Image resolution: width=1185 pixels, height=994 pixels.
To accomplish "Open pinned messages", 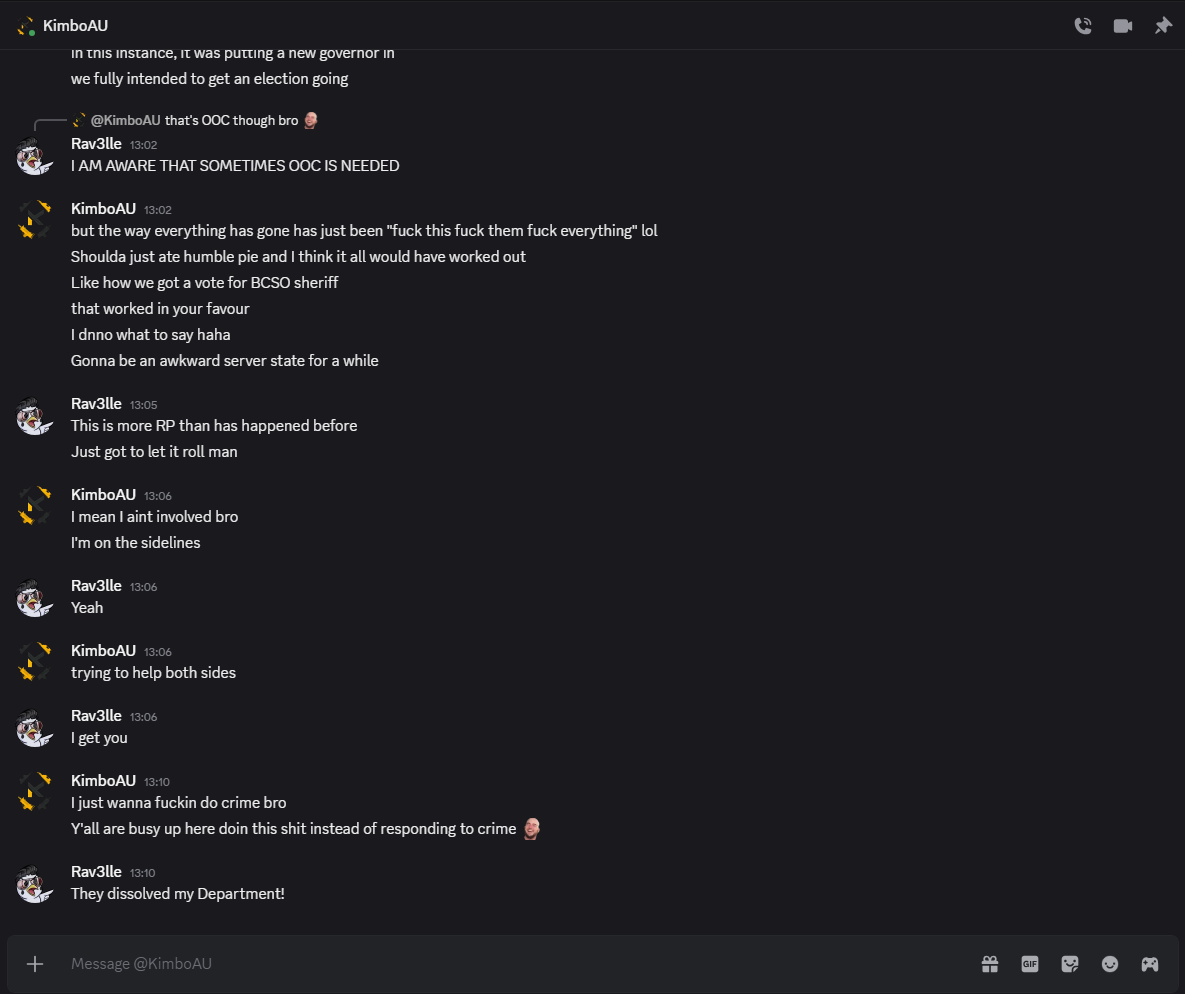I will pyautogui.click(x=1162, y=26).
